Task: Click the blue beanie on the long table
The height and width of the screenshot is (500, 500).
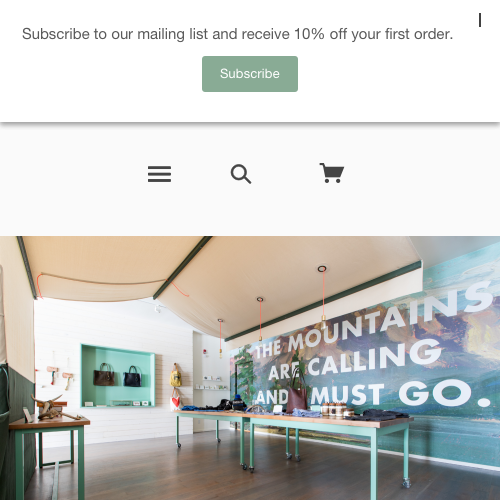Action: coord(238,401)
